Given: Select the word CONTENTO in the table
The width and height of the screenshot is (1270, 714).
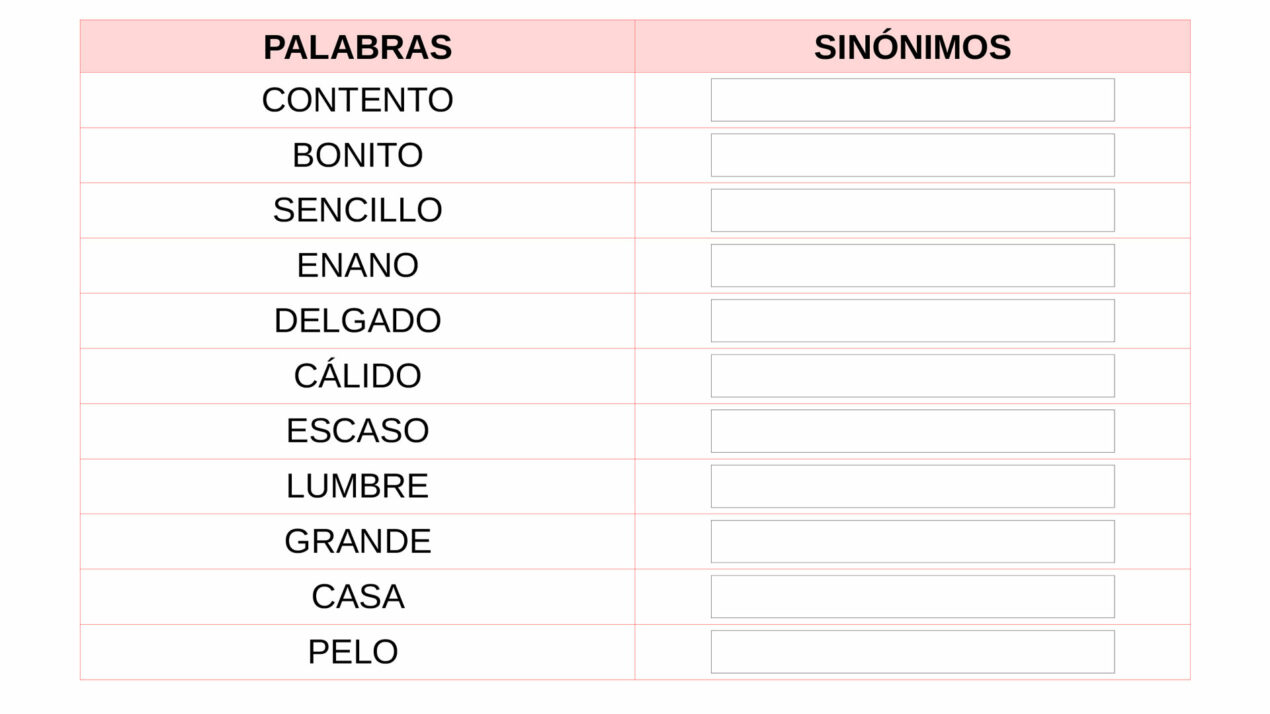Looking at the screenshot, I should click(357, 100).
